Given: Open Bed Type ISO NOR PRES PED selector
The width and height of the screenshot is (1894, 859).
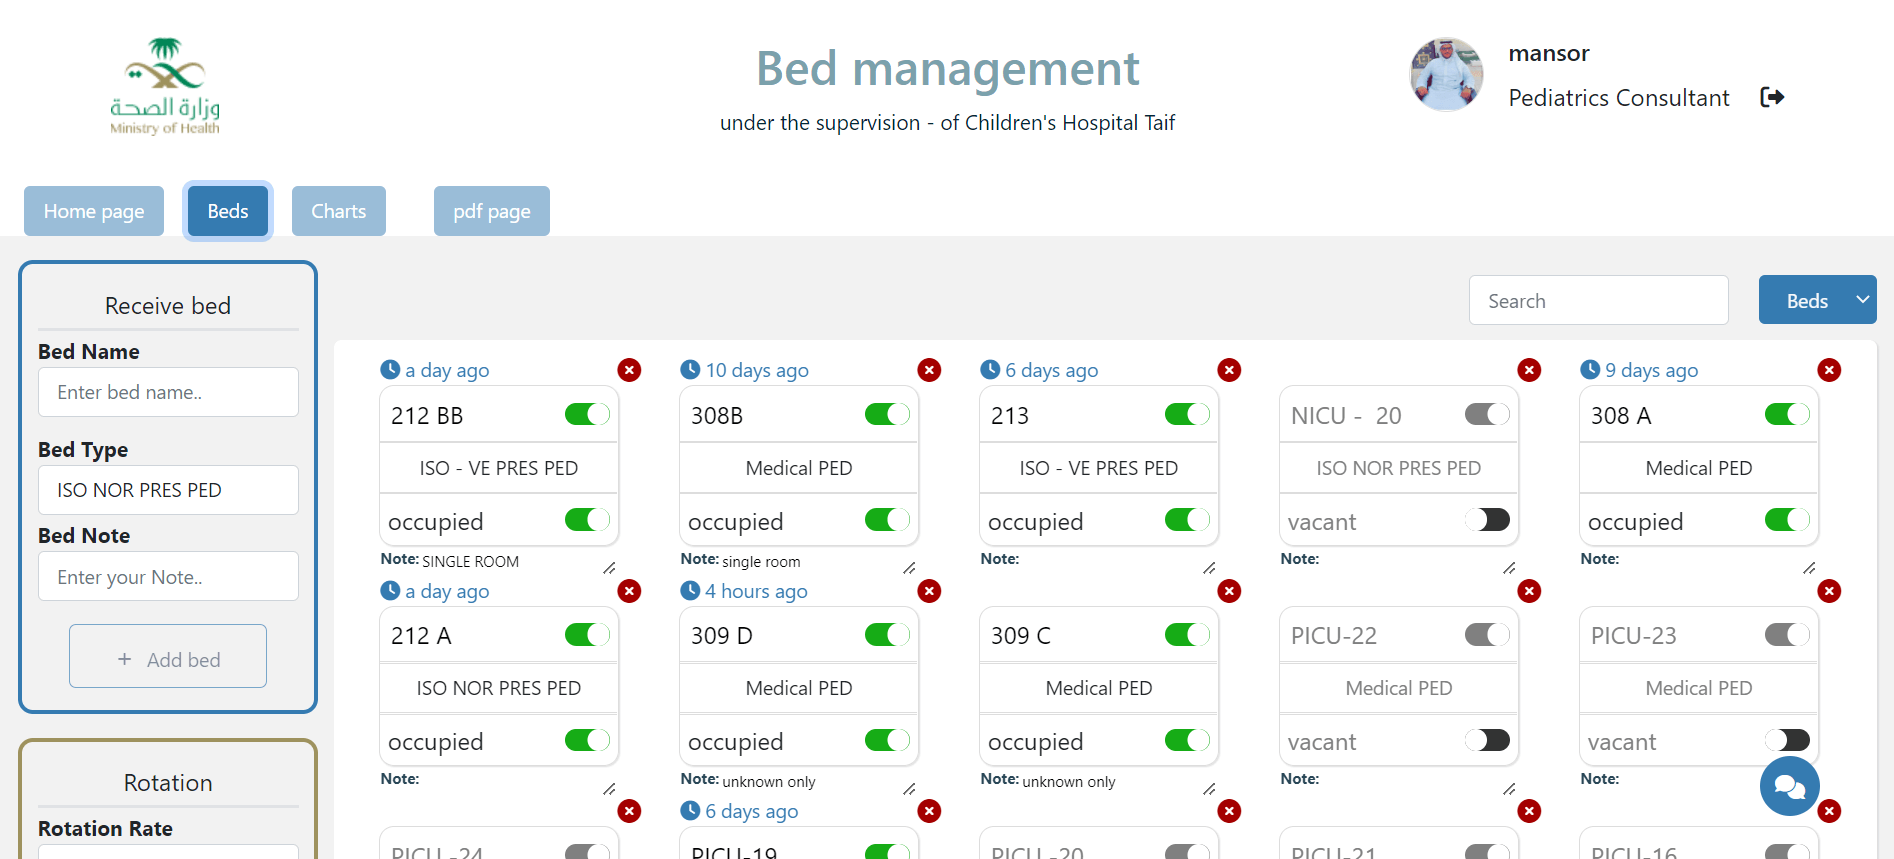Looking at the screenshot, I should coord(168,490).
